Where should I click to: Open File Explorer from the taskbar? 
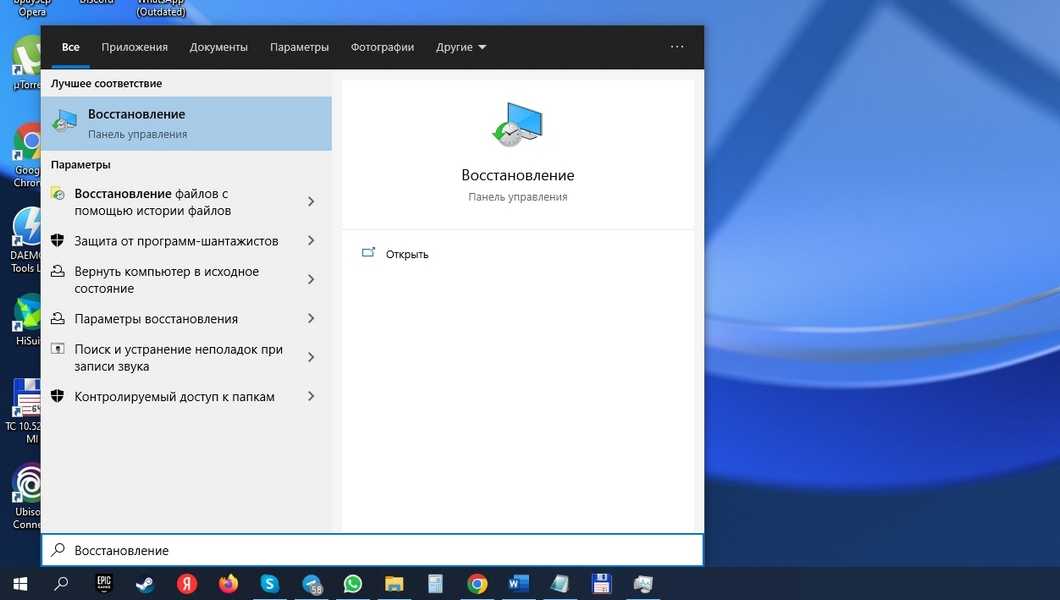click(x=394, y=584)
